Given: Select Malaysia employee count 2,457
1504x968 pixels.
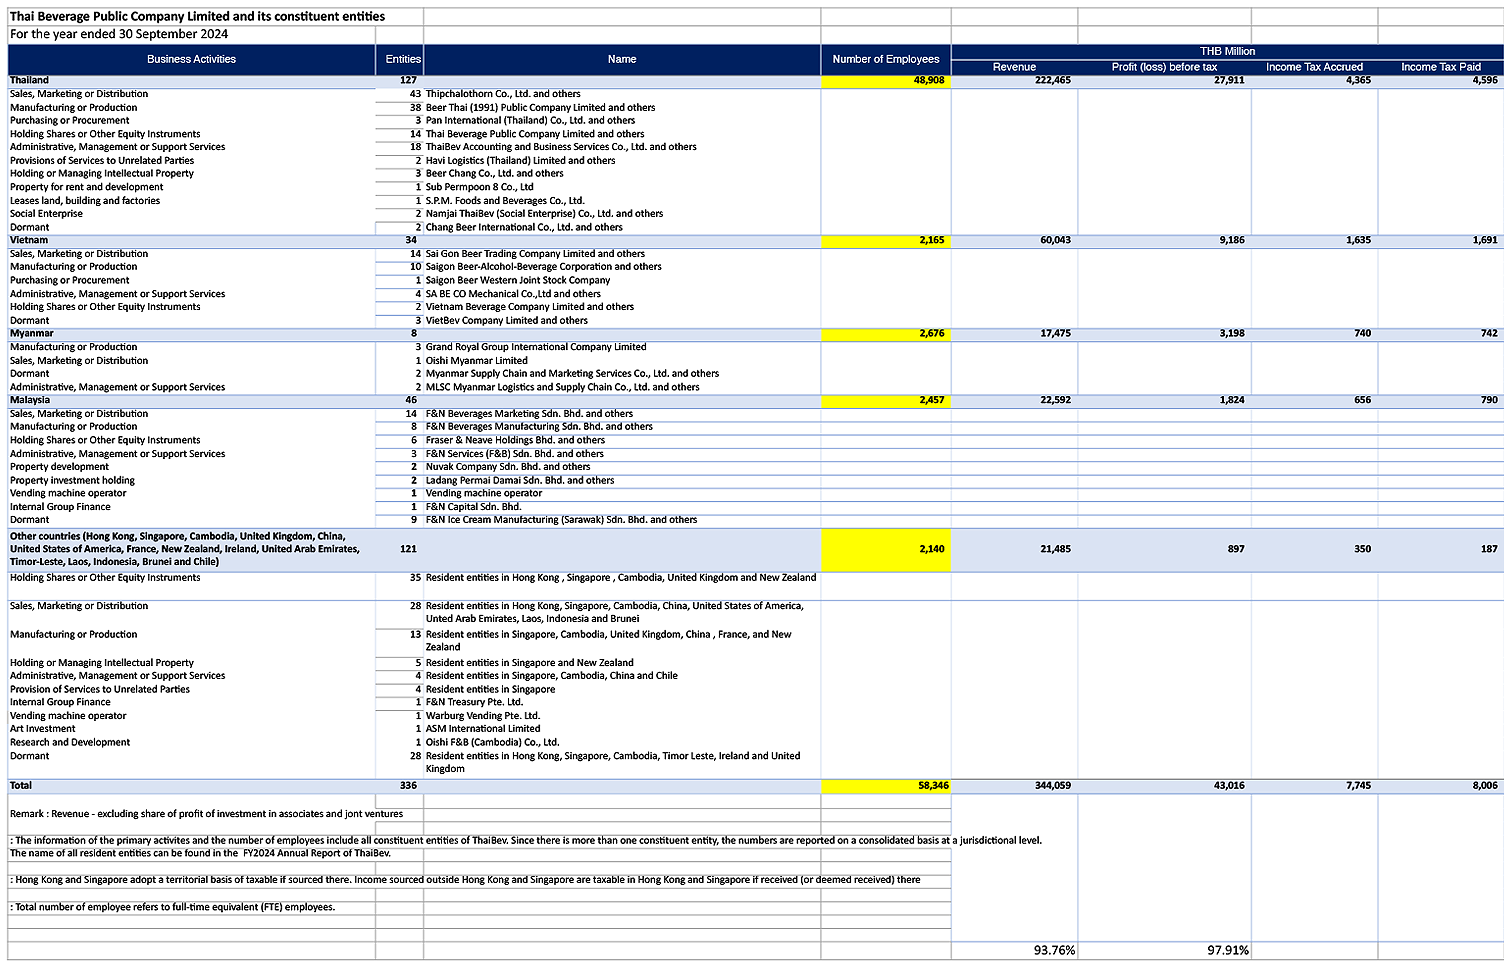Looking at the screenshot, I should click(x=886, y=401).
